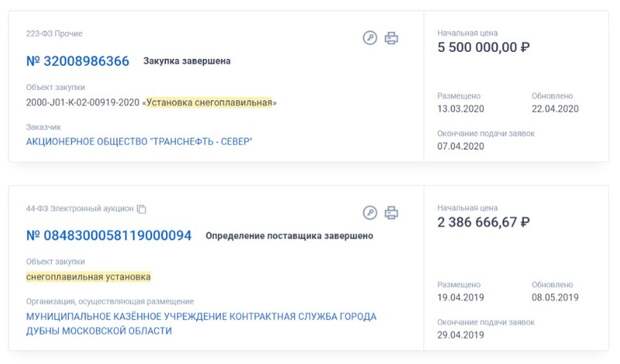Click initial price 2 386 666,67 ₽
Viewport: 620px width, 364px height.
[483, 223]
